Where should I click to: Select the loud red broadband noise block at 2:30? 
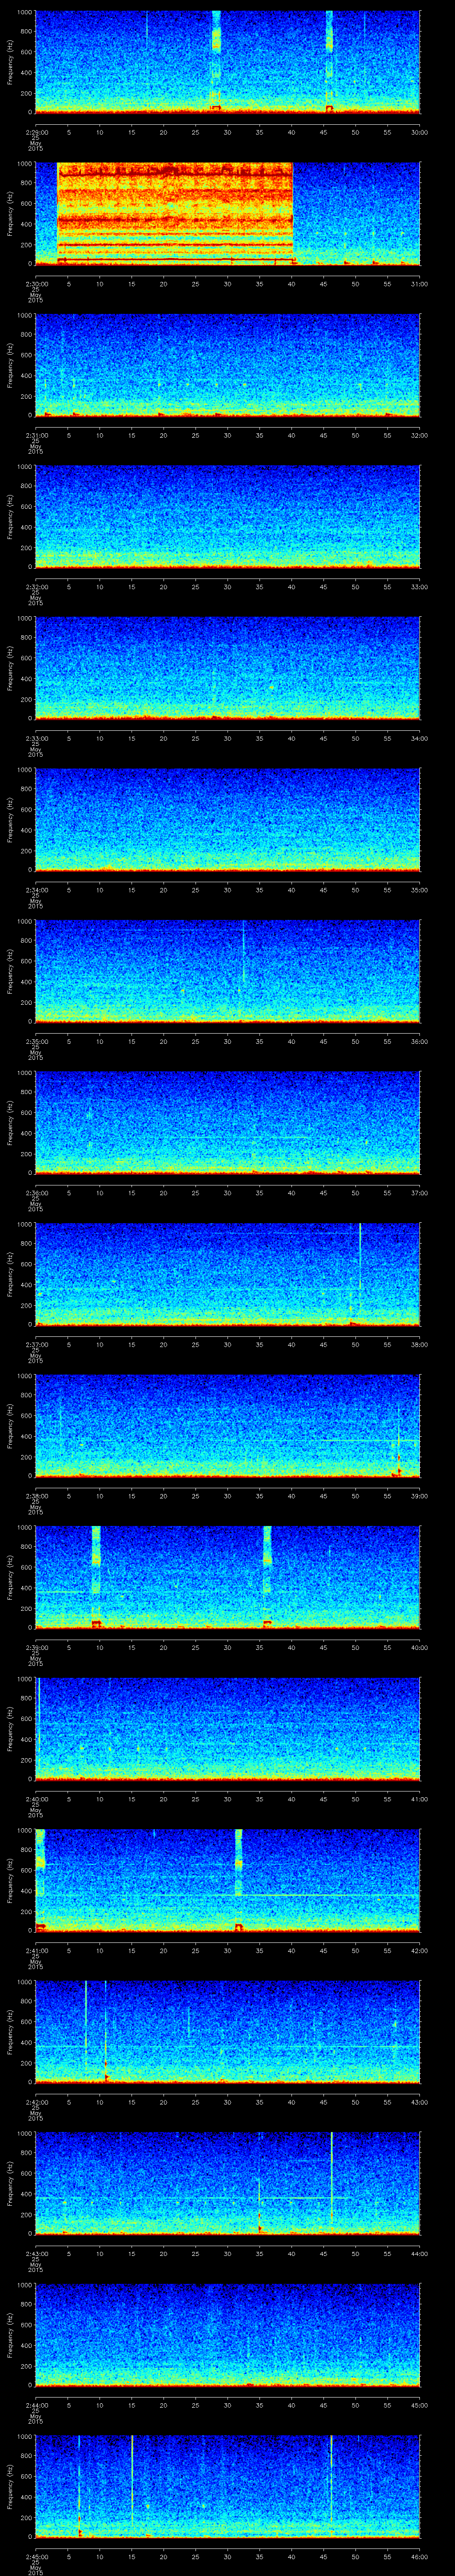click(175, 213)
